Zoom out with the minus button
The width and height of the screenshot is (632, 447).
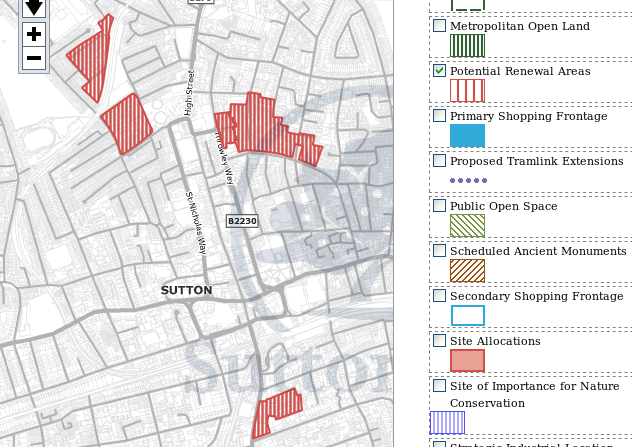(34, 58)
